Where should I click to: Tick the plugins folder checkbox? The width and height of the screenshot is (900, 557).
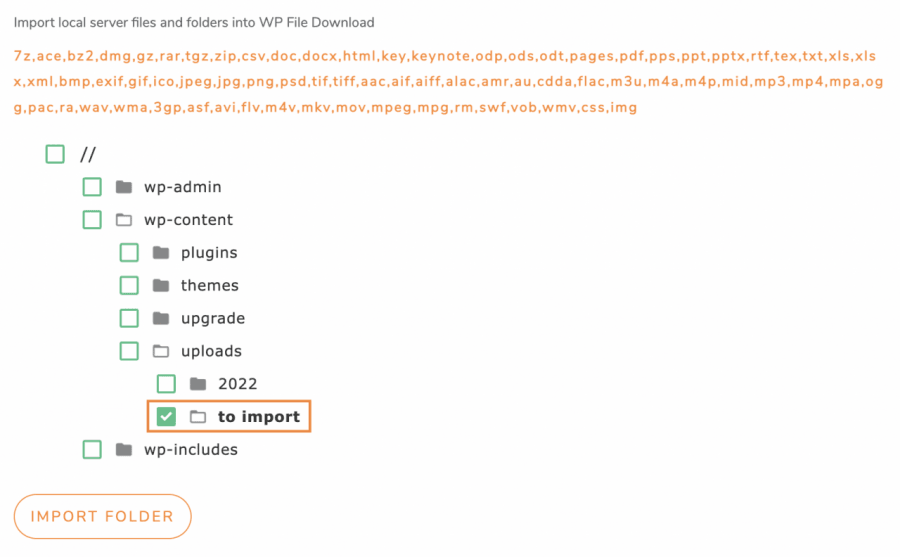click(129, 253)
